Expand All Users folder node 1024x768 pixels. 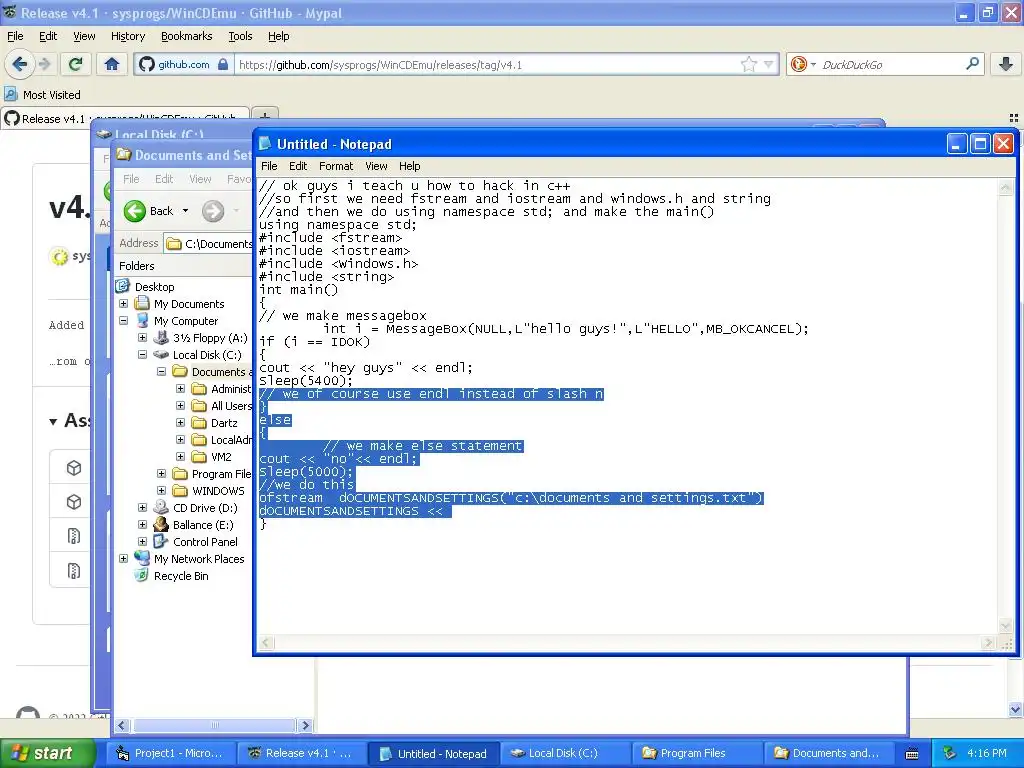coord(180,406)
